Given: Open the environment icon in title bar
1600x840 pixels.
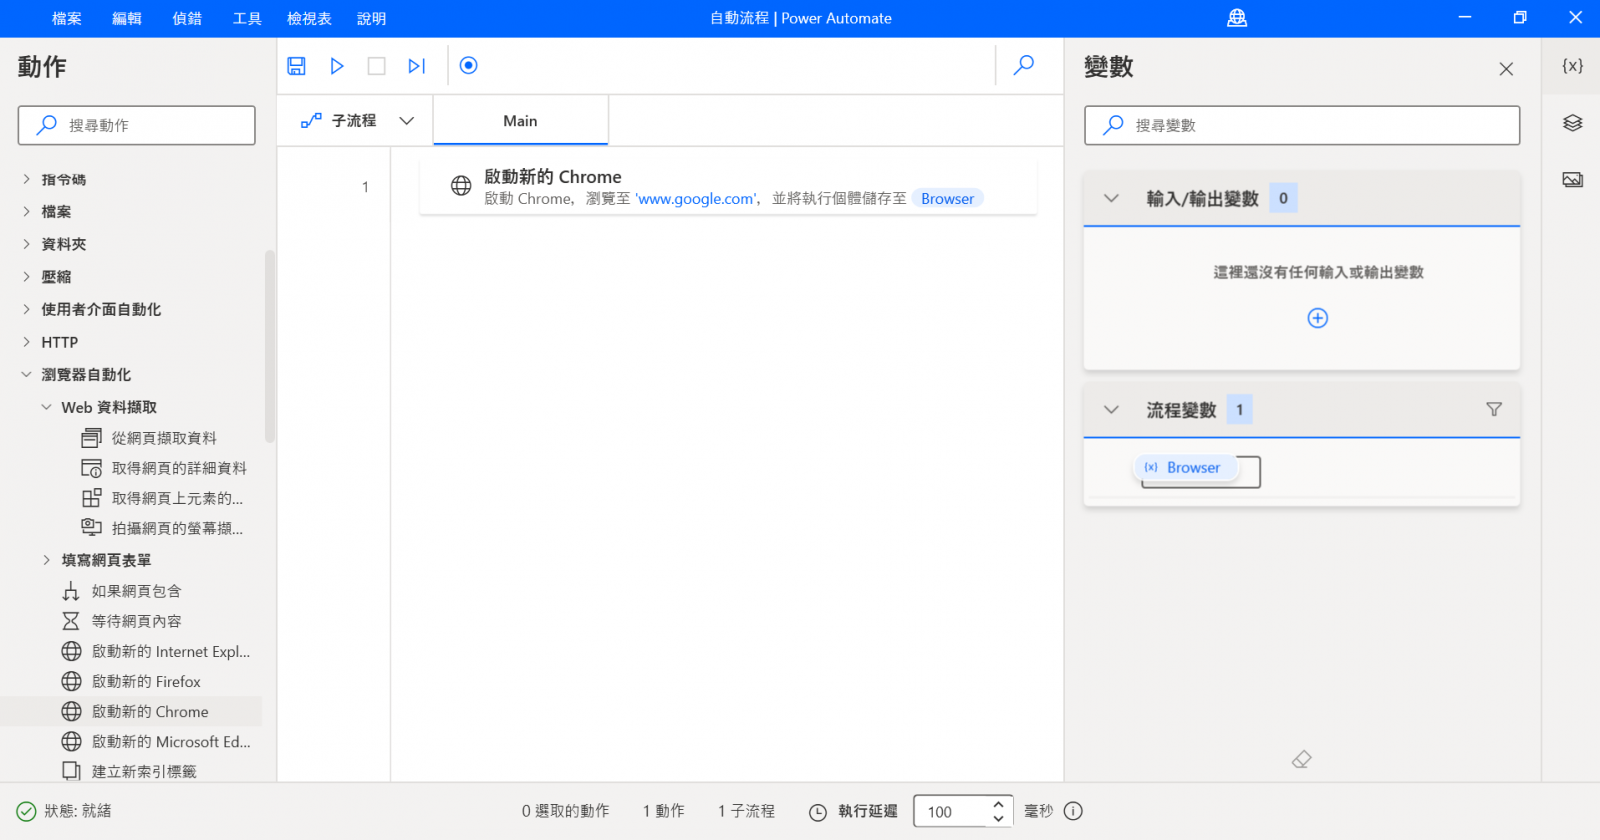Looking at the screenshot, I should (1237, 18).
